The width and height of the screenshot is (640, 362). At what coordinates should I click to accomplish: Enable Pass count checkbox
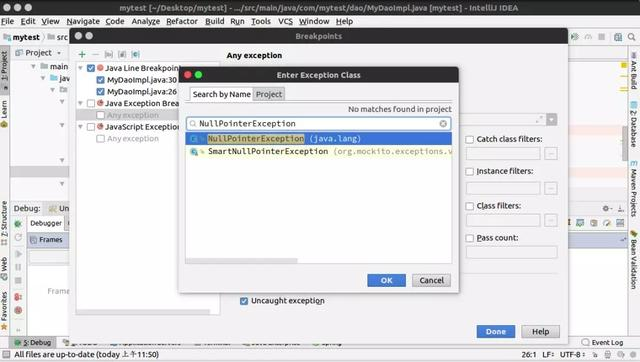coord(470,238)
